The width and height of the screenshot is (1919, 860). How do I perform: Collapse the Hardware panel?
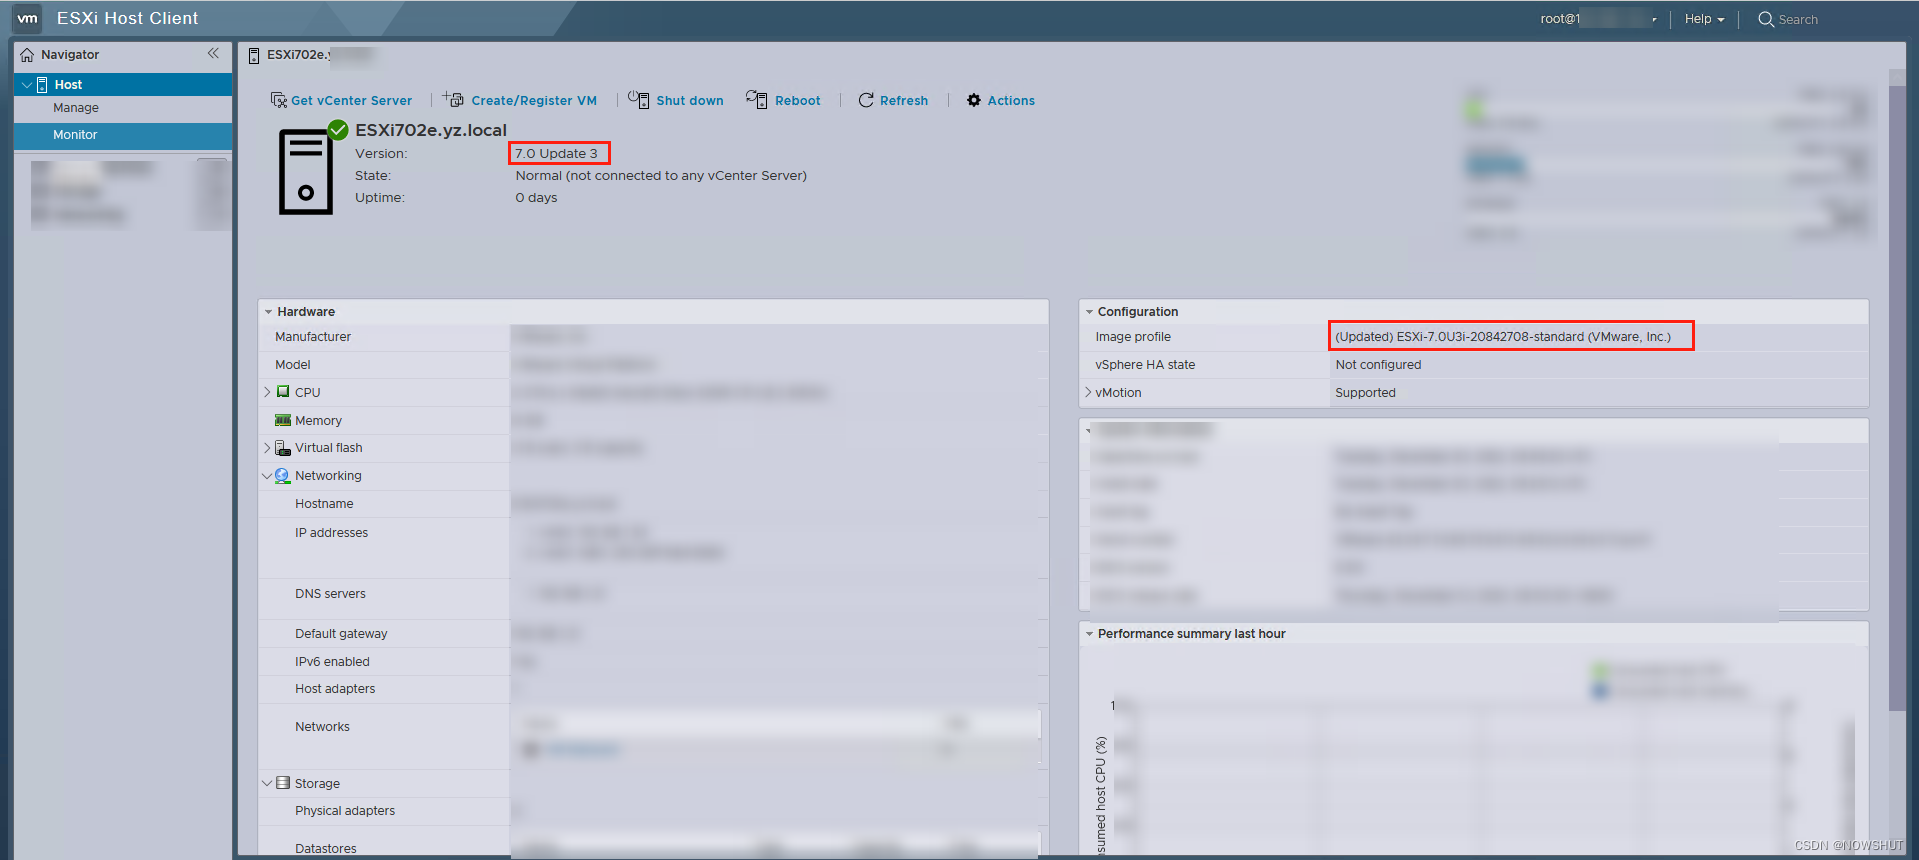(268, 312)
